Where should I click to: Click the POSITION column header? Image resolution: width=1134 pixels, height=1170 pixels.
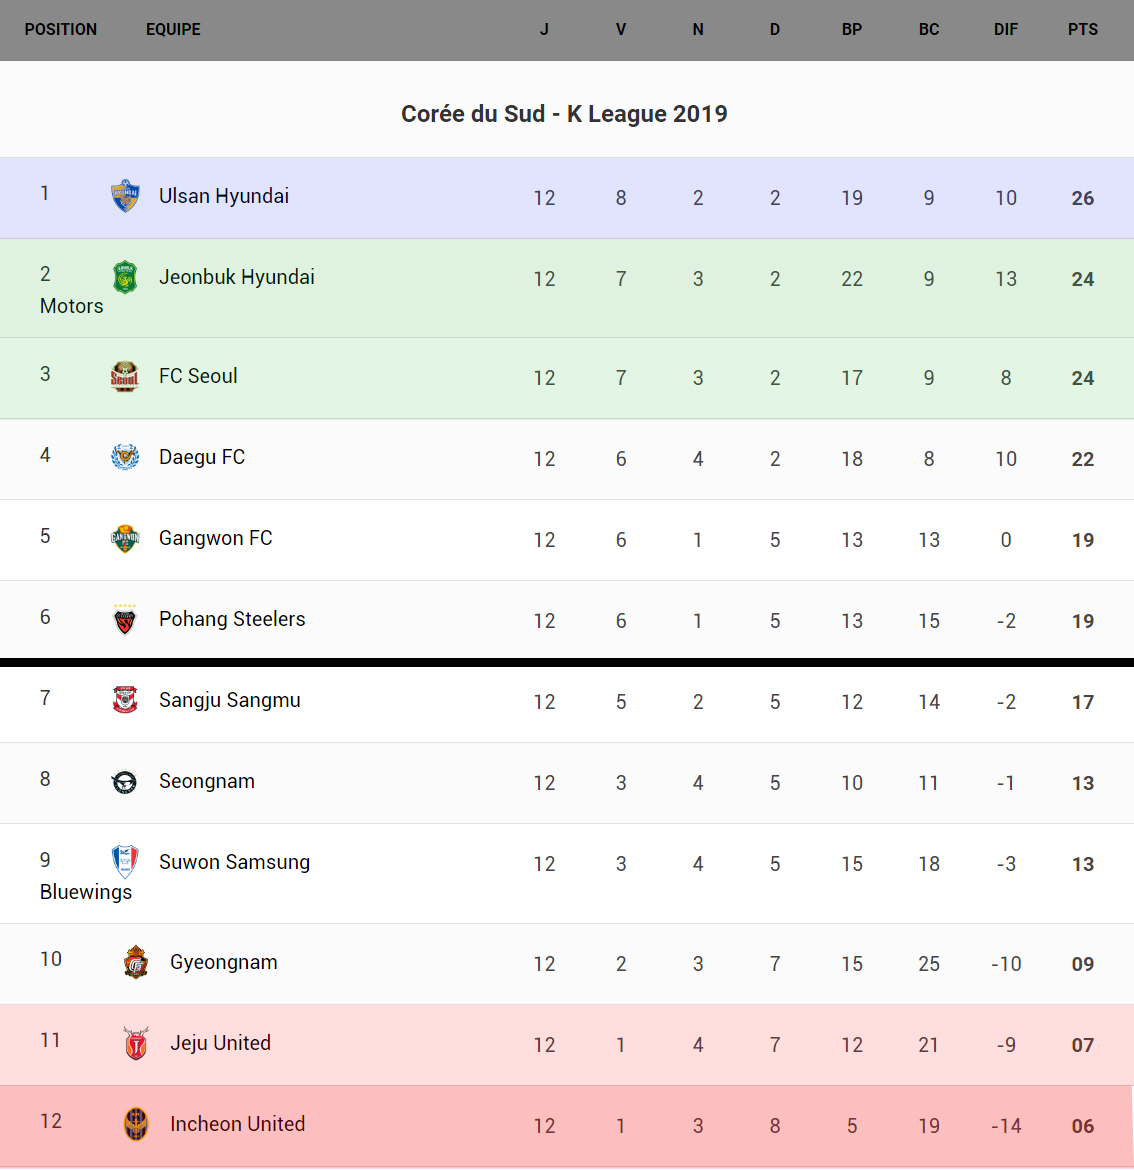61,30
